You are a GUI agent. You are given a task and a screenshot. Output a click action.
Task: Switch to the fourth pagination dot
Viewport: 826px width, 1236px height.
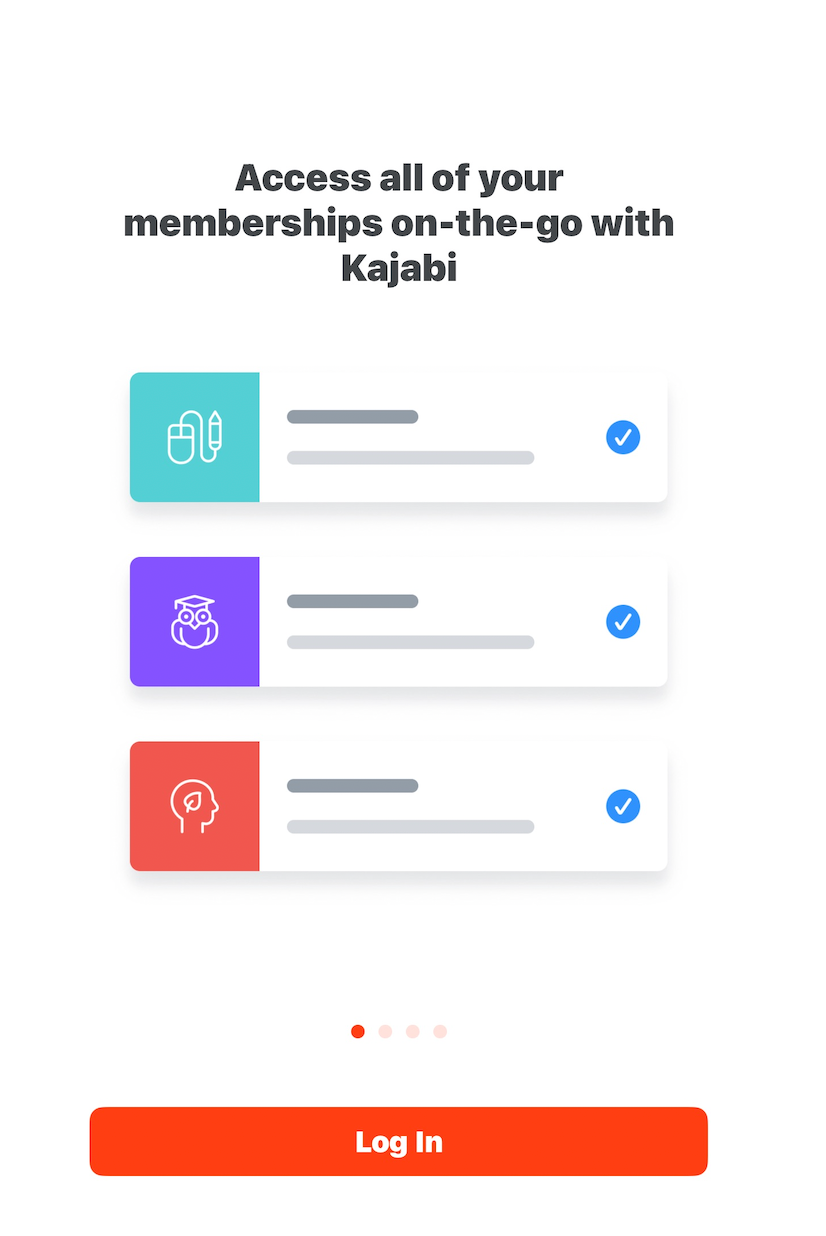pyautogui.click(x=440, y=1031)
